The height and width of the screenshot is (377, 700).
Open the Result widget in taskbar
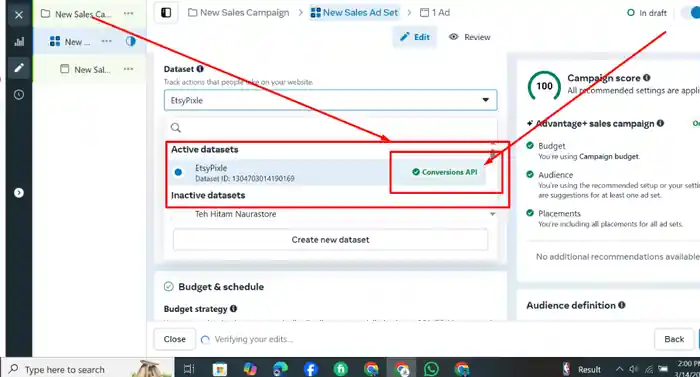(582, 369)
